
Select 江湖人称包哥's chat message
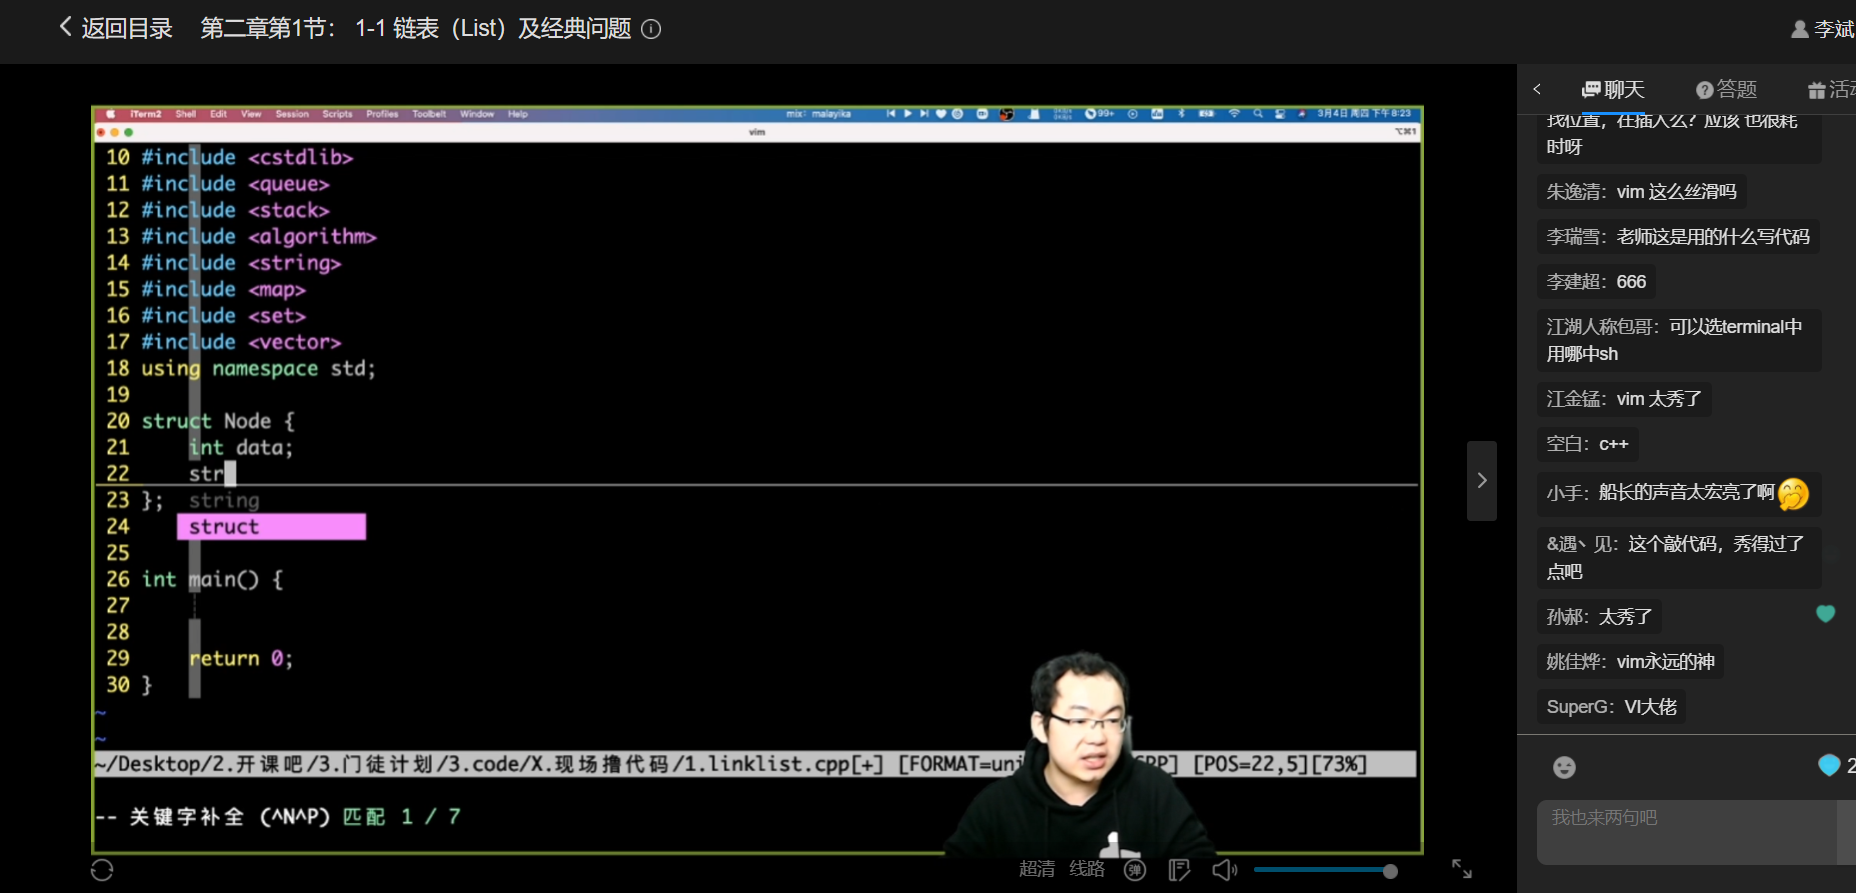(1679, 340)
